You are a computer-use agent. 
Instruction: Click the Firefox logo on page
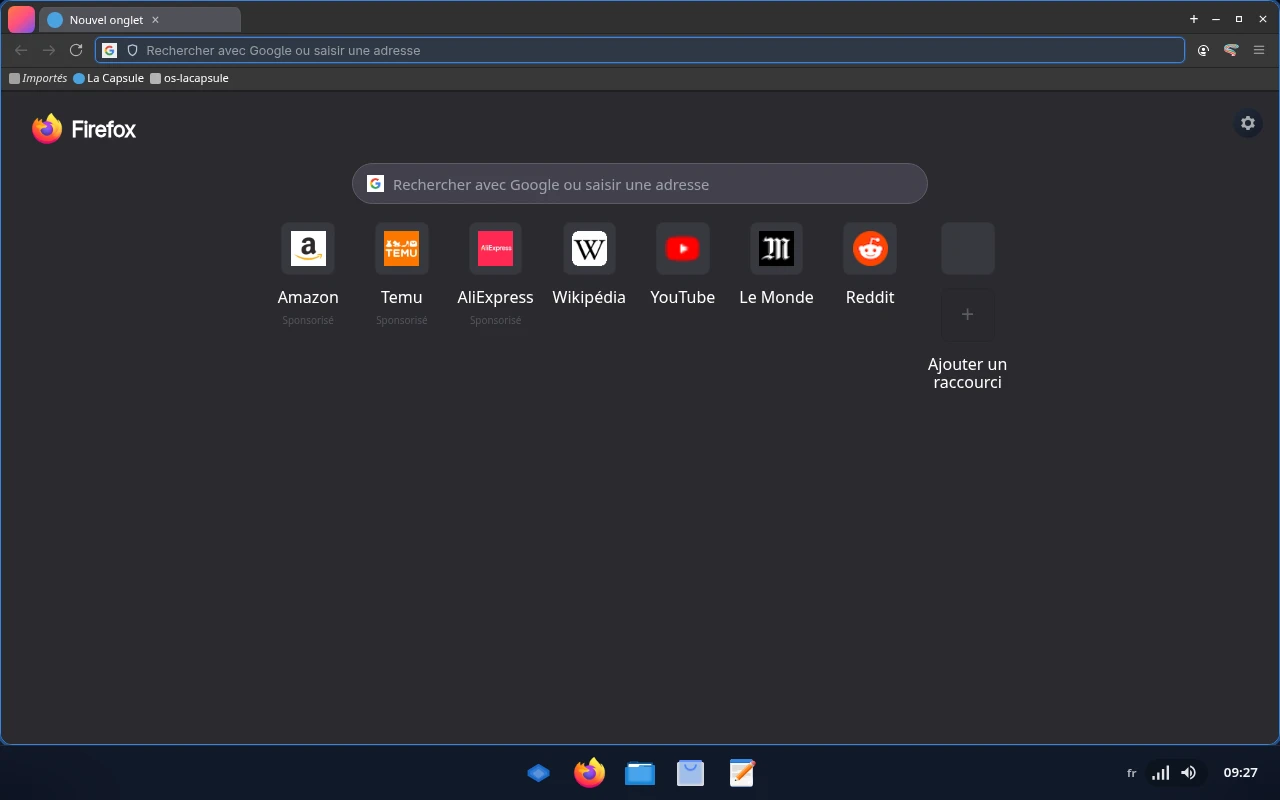pyautogui.click(x=84, y=129)
